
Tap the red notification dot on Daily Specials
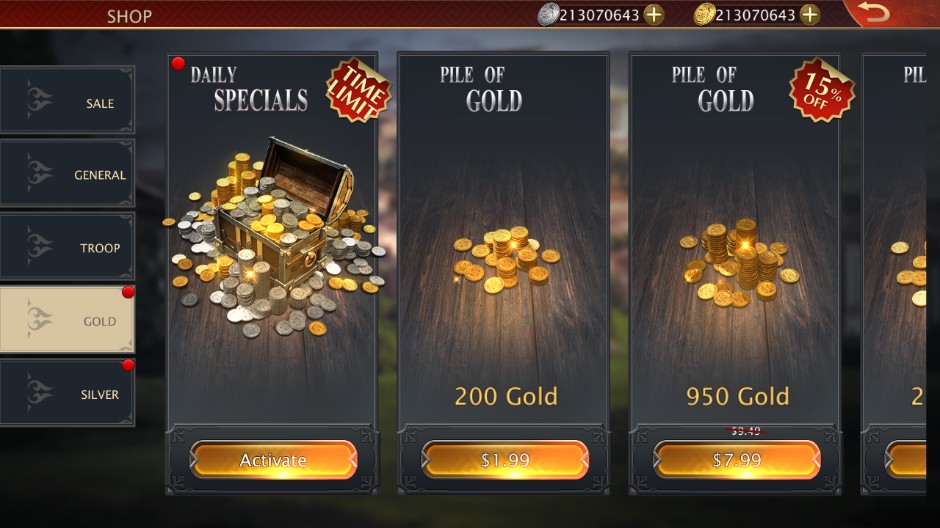pos(177,64)
